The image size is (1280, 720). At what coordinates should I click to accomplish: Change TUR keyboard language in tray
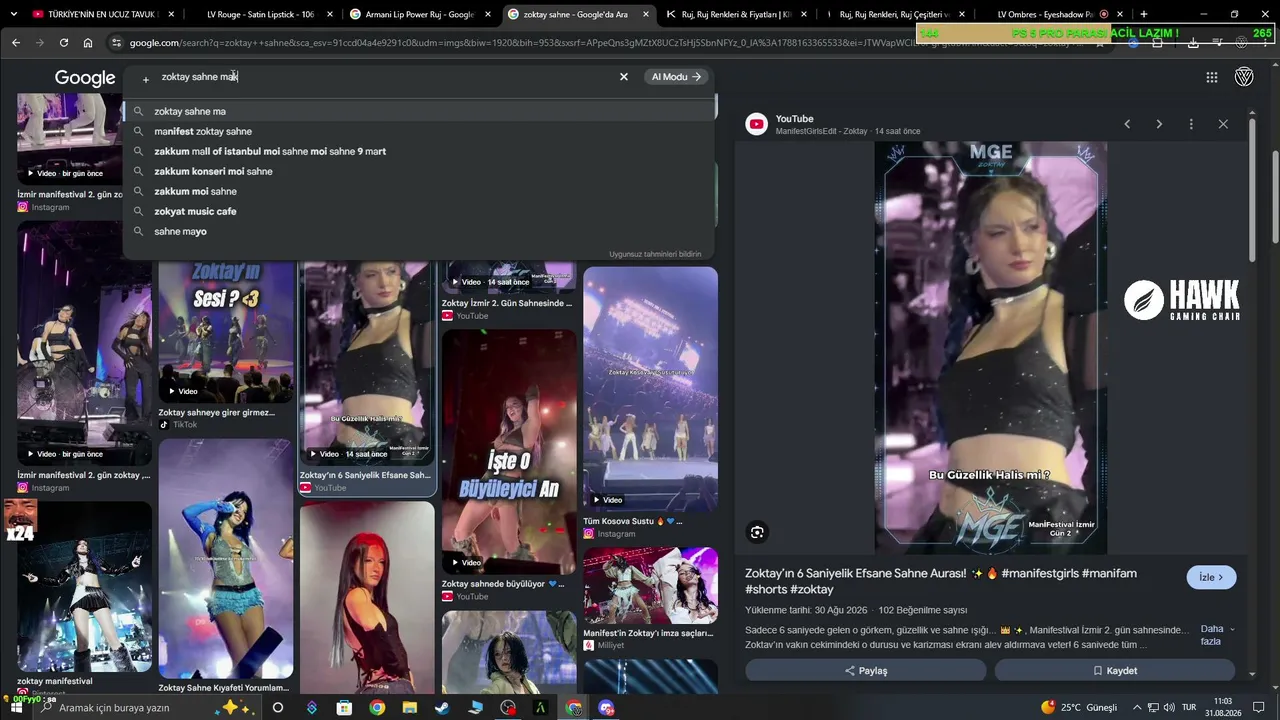click(1189, 708)
